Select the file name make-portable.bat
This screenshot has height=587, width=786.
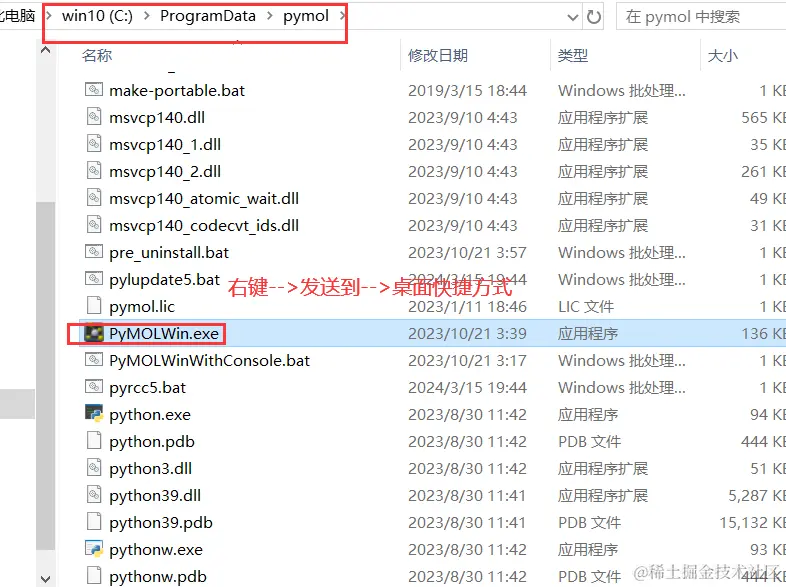pyautogui.click(x=177, y=91)
